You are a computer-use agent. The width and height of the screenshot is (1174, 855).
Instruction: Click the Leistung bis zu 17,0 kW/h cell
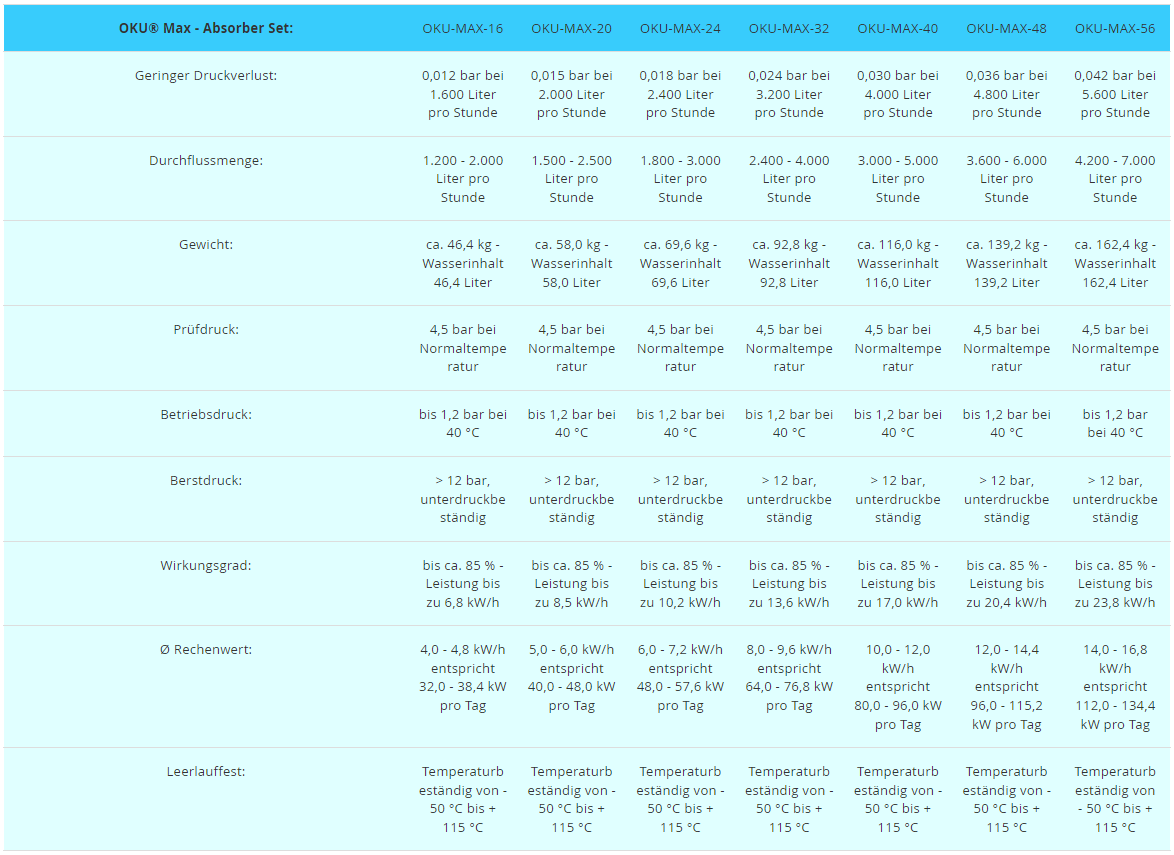898,584
